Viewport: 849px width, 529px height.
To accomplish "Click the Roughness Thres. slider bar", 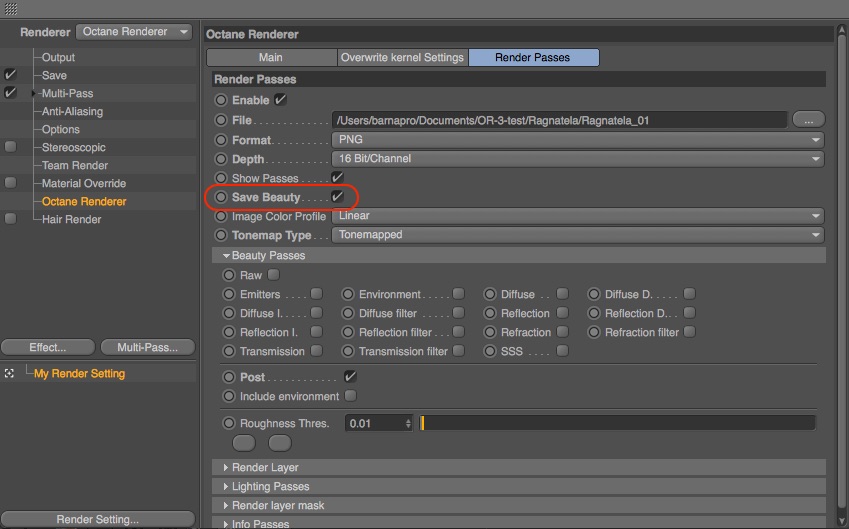I will coord(617,423).
